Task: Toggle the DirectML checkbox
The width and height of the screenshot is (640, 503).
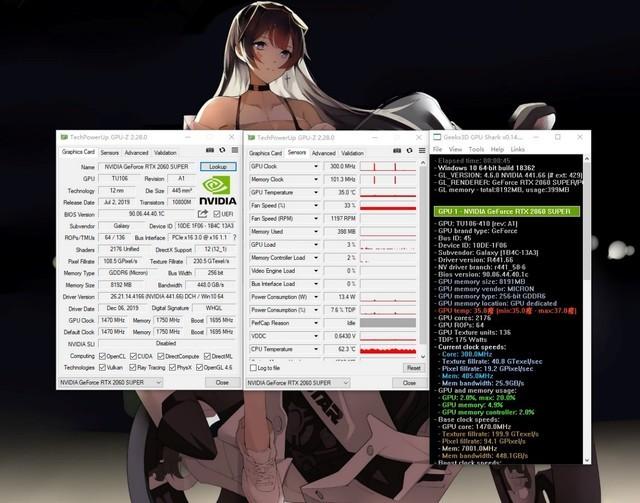Action: [207, 356]
